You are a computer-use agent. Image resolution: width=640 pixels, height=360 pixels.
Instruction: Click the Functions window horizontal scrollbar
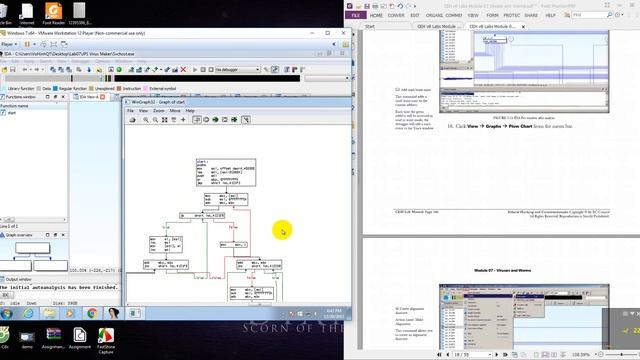tap(33, 220)
